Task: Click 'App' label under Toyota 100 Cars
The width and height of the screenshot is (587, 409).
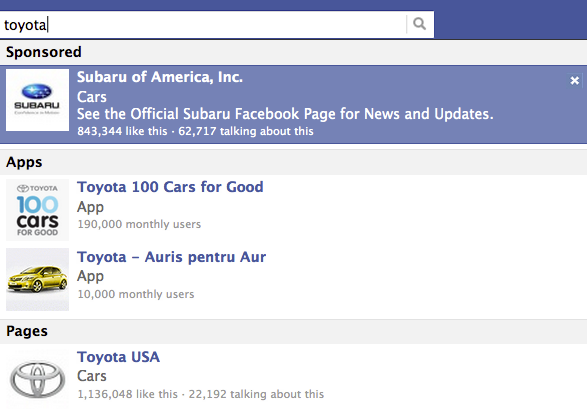Action: tap(90, 207)
